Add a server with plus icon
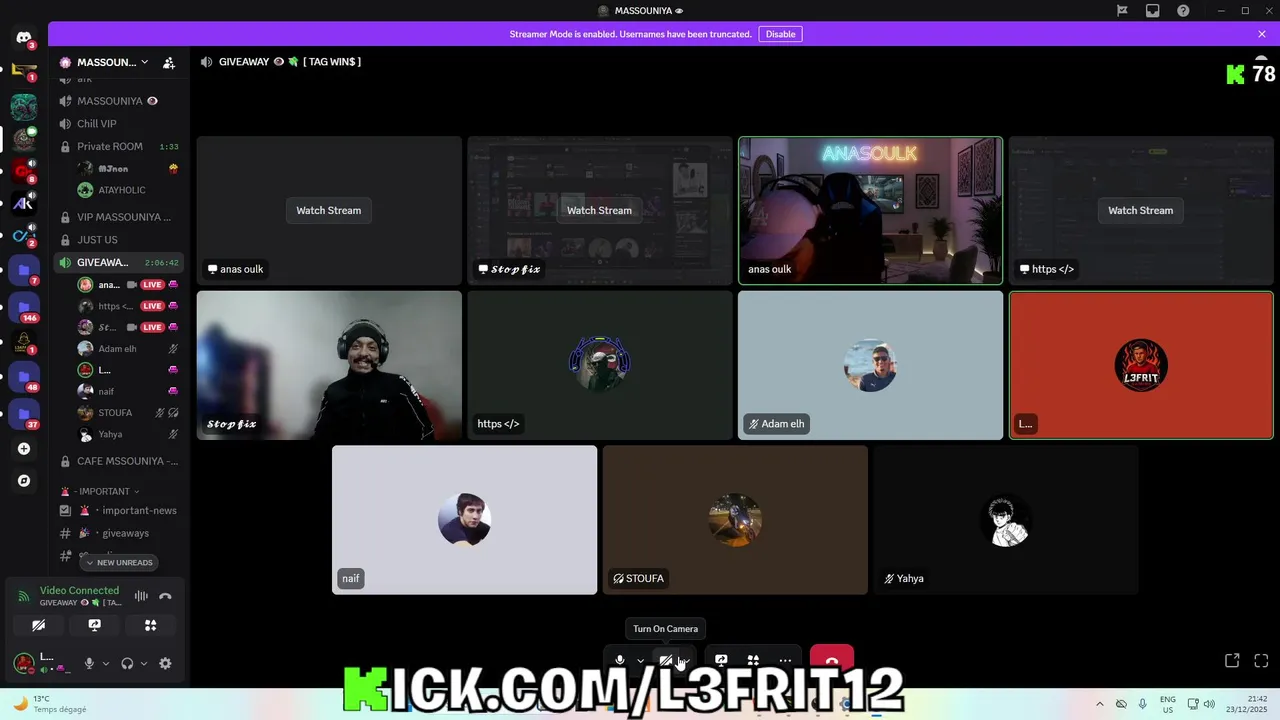Image resolution: width=1280 pixels, height=720 pixels. [24, 449]
